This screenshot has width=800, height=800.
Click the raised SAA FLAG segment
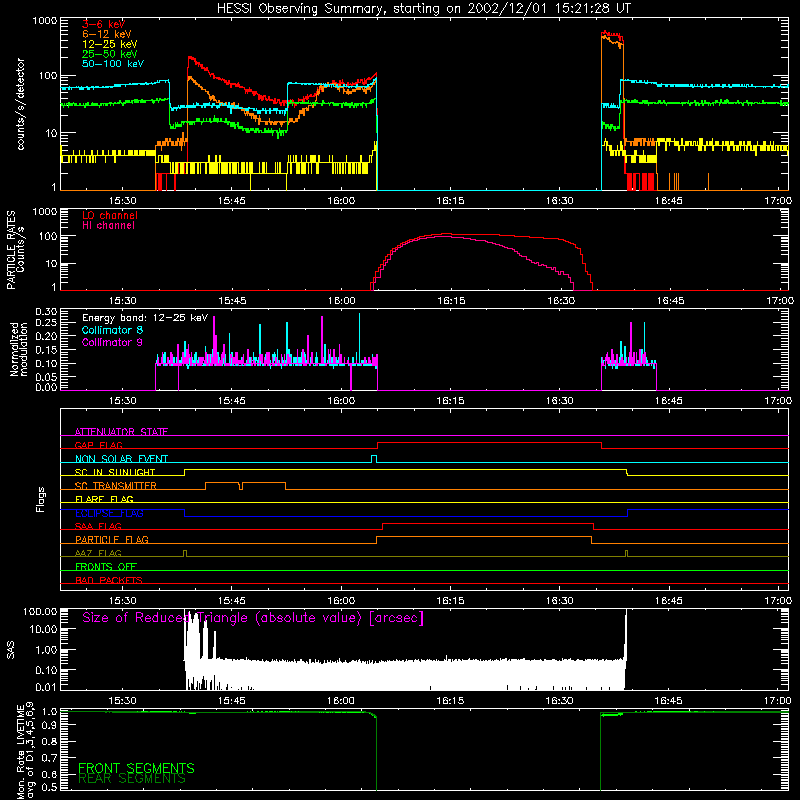488,523
